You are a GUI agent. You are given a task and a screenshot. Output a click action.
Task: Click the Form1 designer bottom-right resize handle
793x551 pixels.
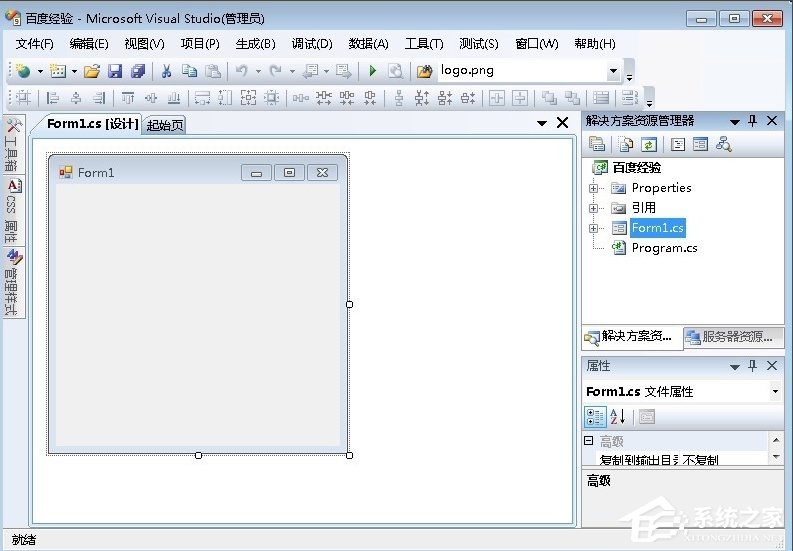click(349, 455)
